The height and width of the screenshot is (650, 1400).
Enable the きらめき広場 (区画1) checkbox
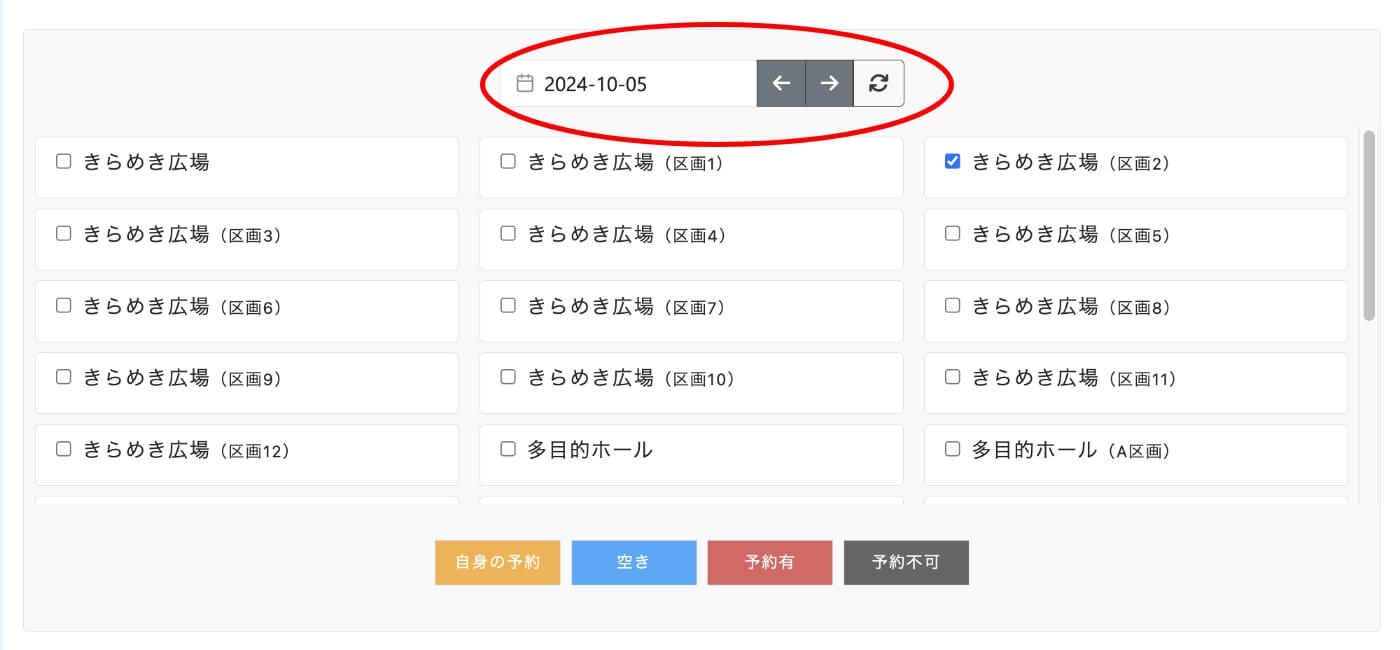(508, 162)
